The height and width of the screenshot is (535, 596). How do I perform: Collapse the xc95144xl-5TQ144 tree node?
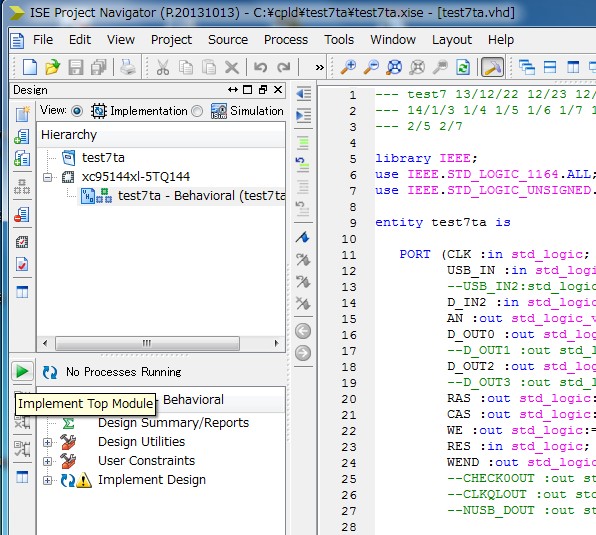[48, 177]
